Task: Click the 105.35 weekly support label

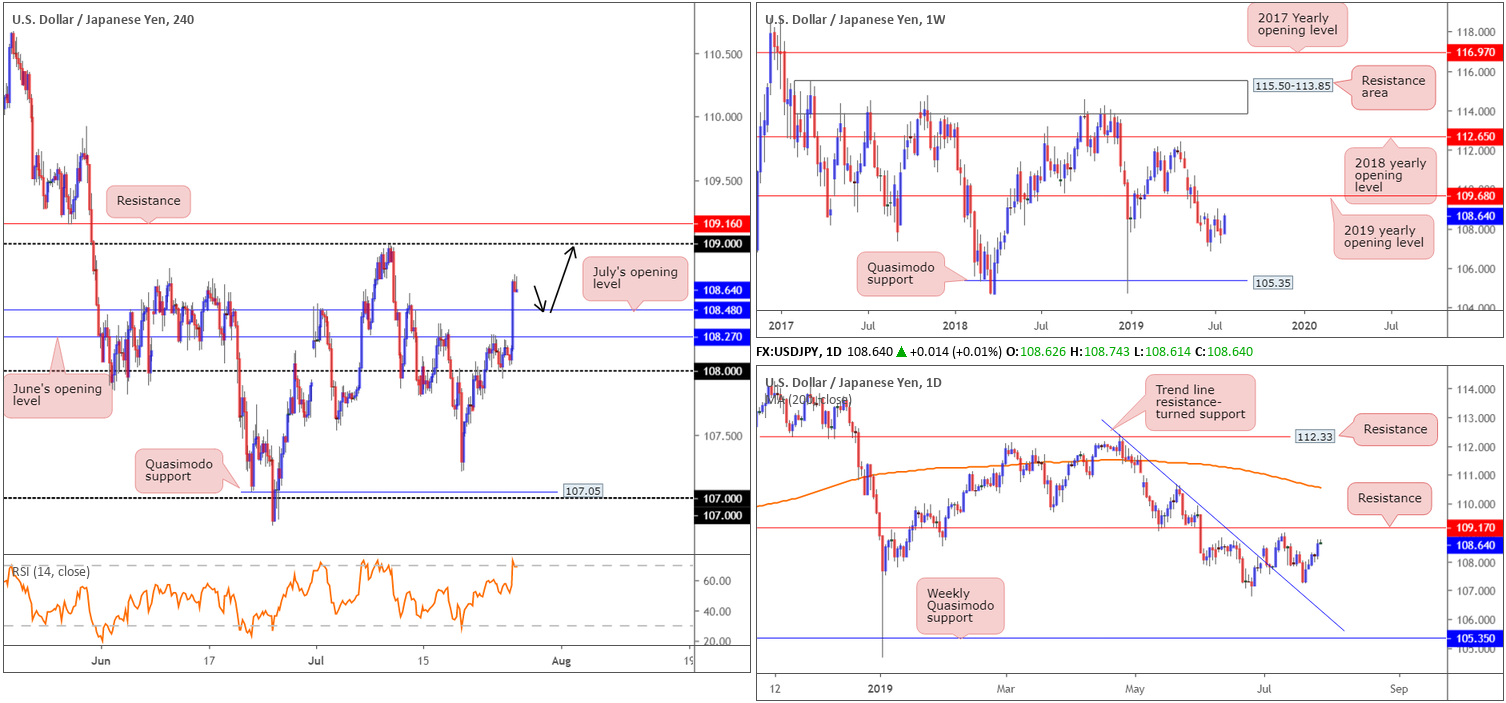Action: click(x=1273, y=283)
